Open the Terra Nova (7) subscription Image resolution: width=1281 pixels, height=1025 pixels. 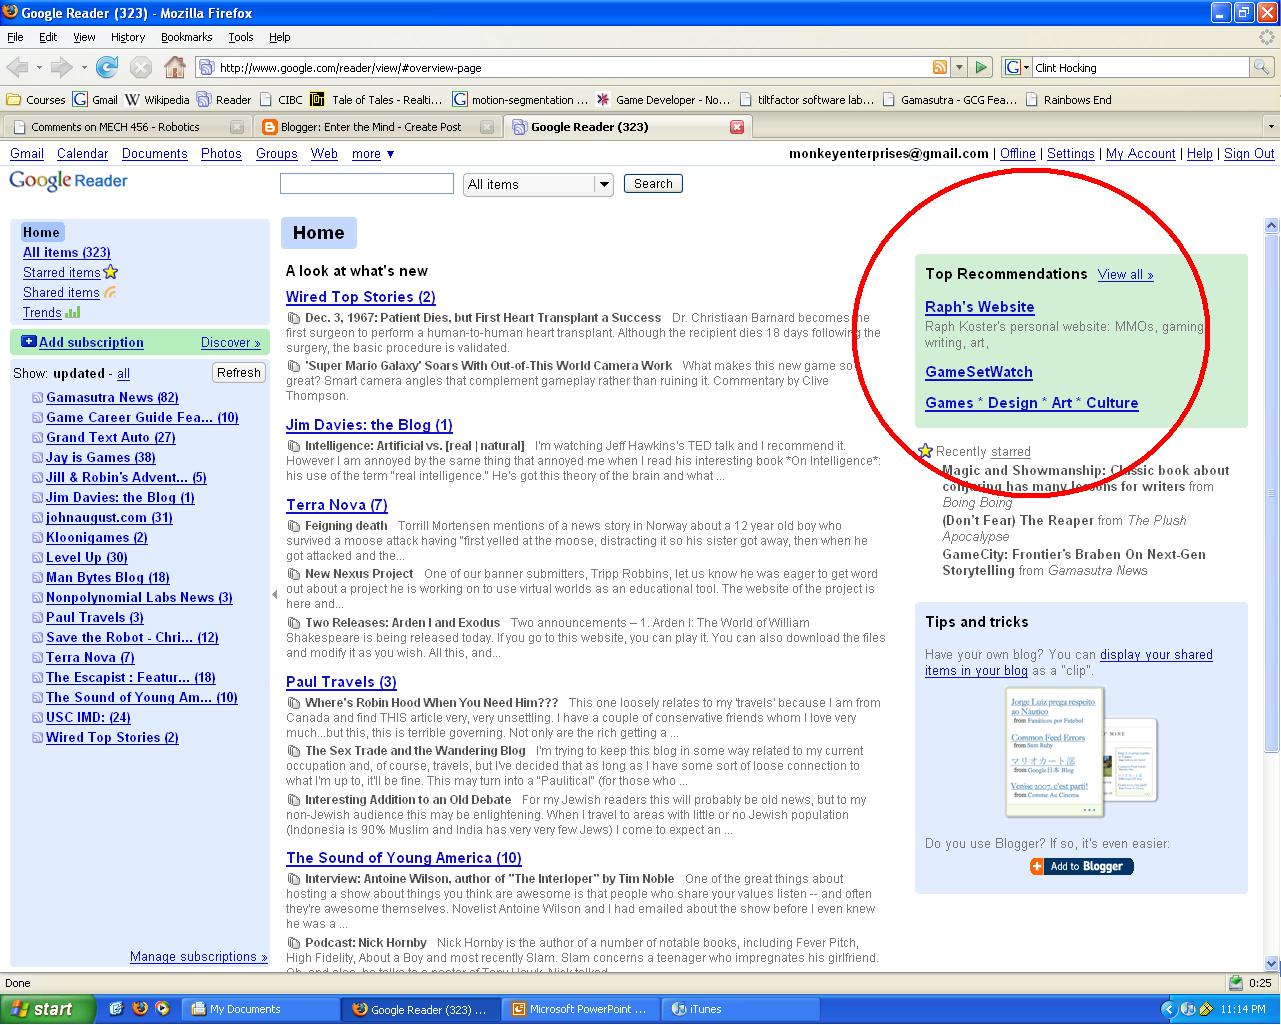90,657
